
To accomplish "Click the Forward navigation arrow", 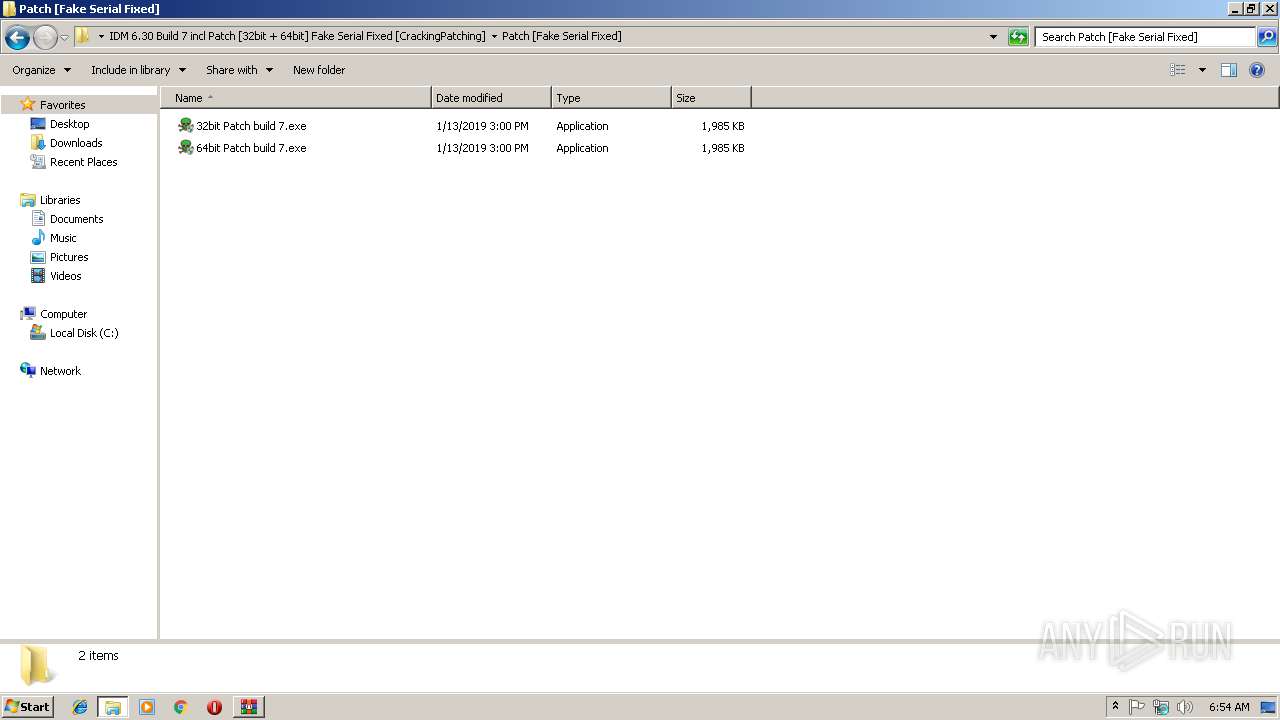I will pos(45,38).
